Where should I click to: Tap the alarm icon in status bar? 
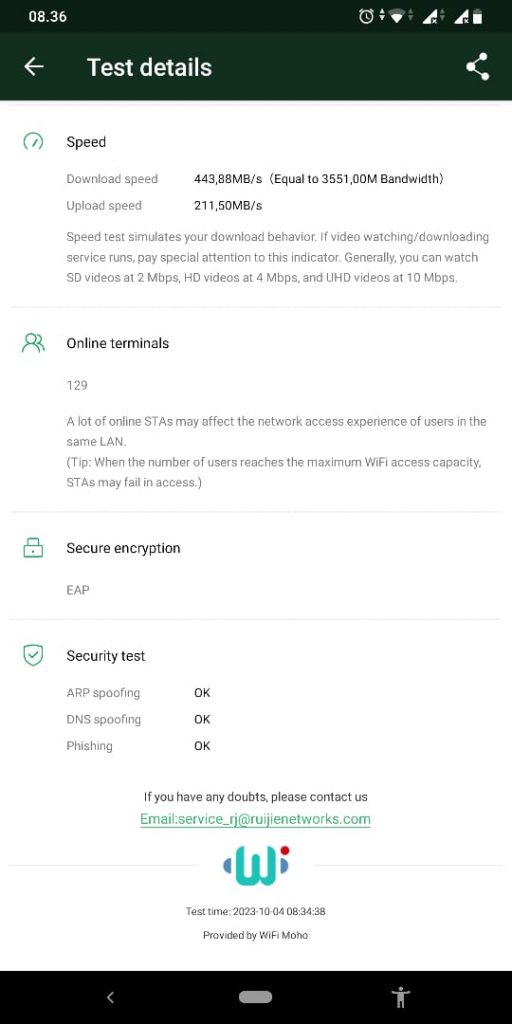coord(366,16)
